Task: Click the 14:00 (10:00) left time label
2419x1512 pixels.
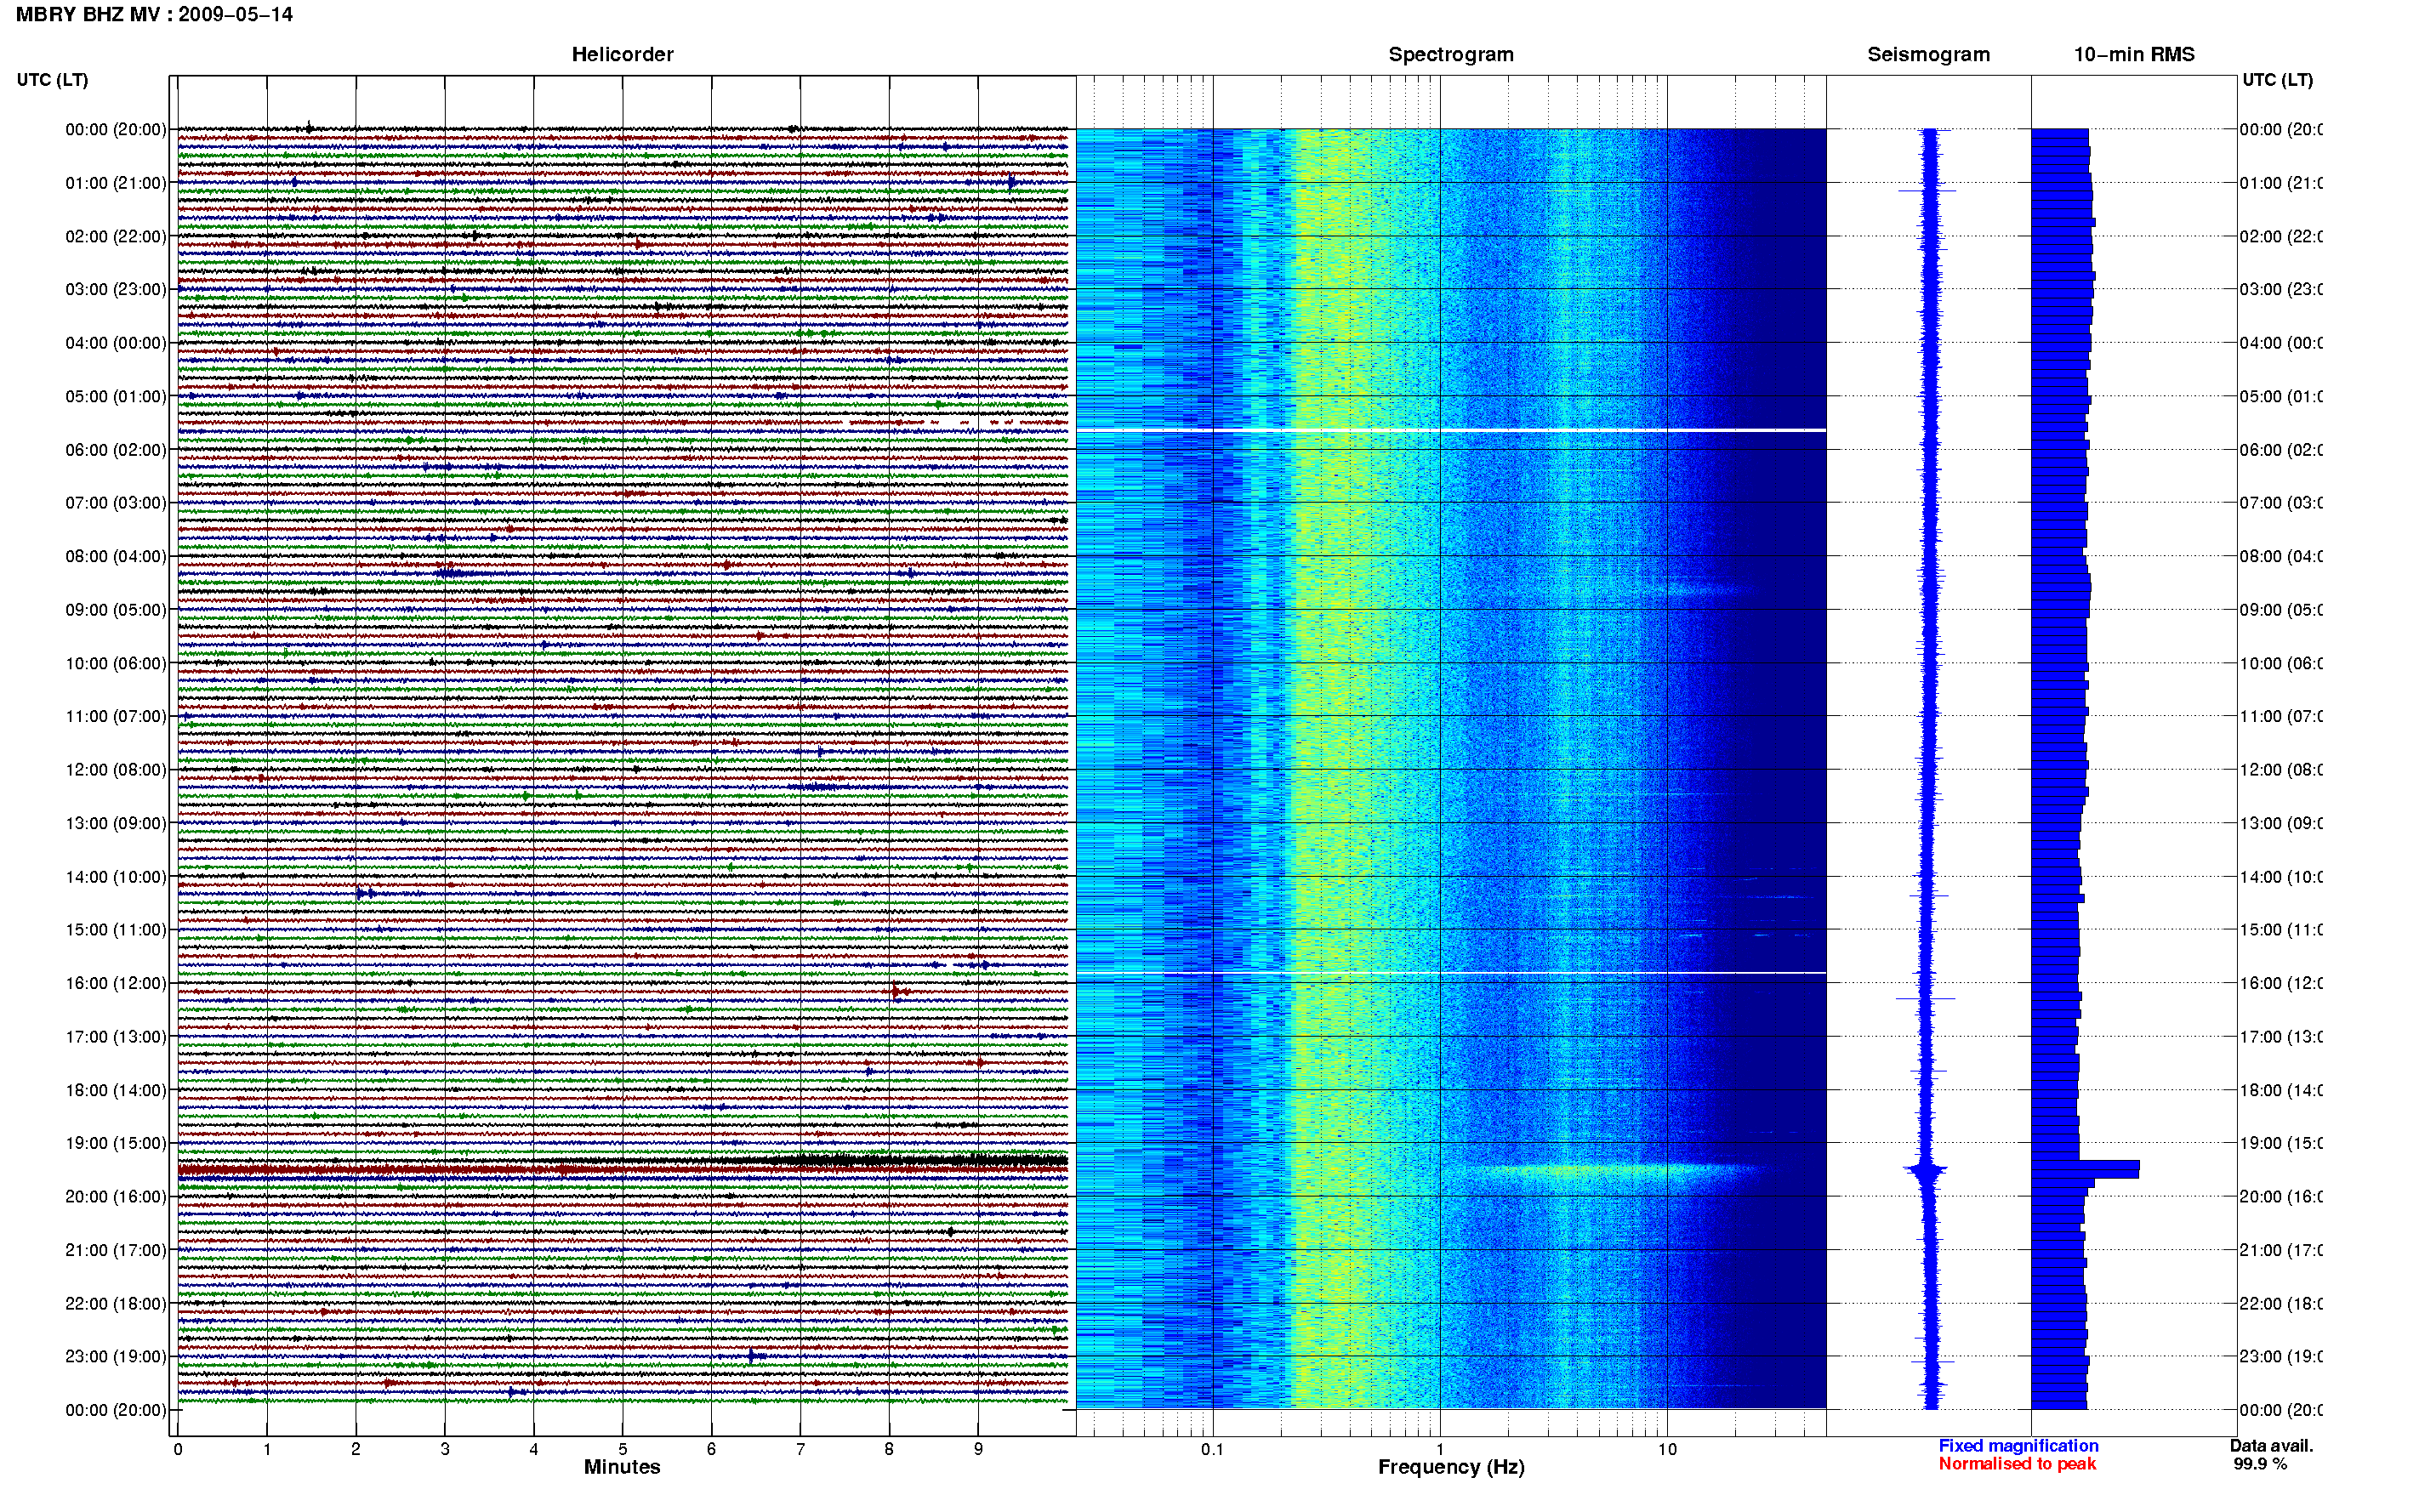Action: pyautogui.click(x=116, y=877)
